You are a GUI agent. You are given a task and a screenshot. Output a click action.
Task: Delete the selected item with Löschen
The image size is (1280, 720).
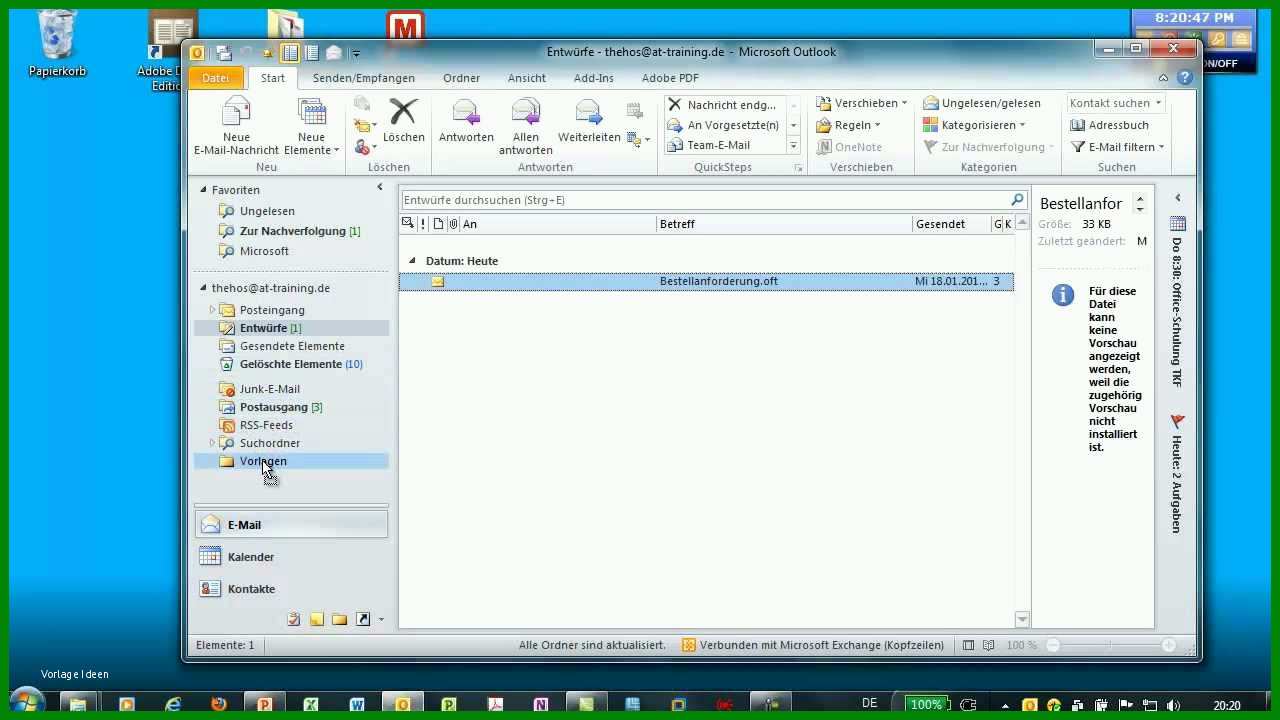[x=403, y=120]
